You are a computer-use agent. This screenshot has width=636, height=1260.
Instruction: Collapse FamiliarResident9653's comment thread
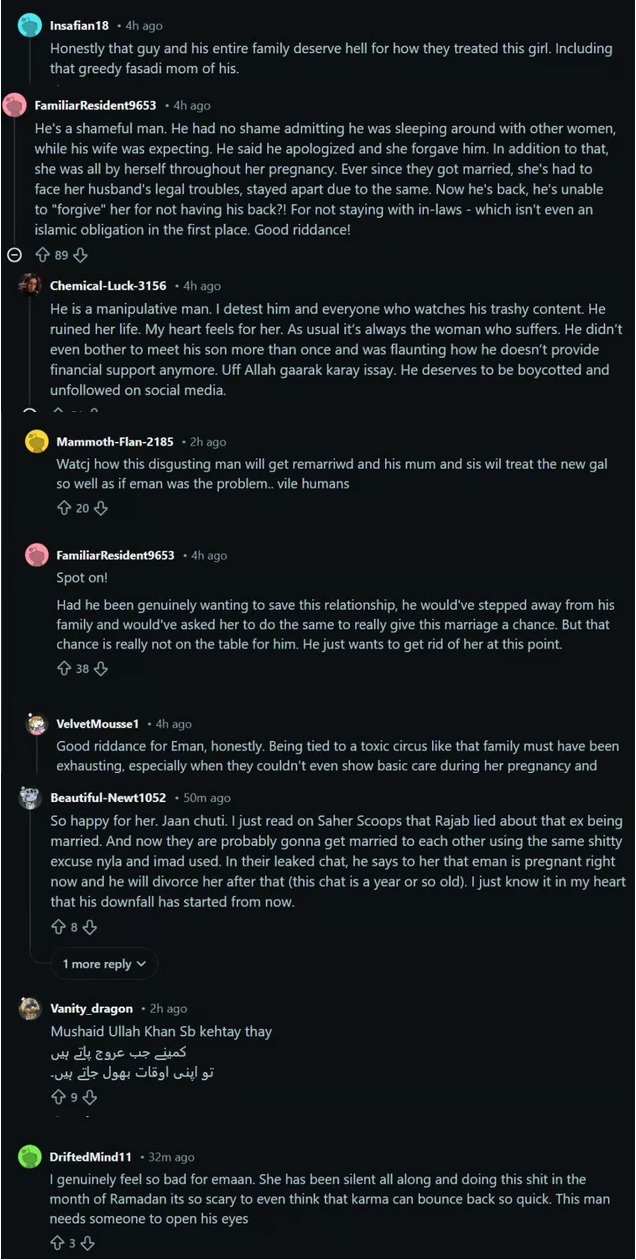coord(14,255)
